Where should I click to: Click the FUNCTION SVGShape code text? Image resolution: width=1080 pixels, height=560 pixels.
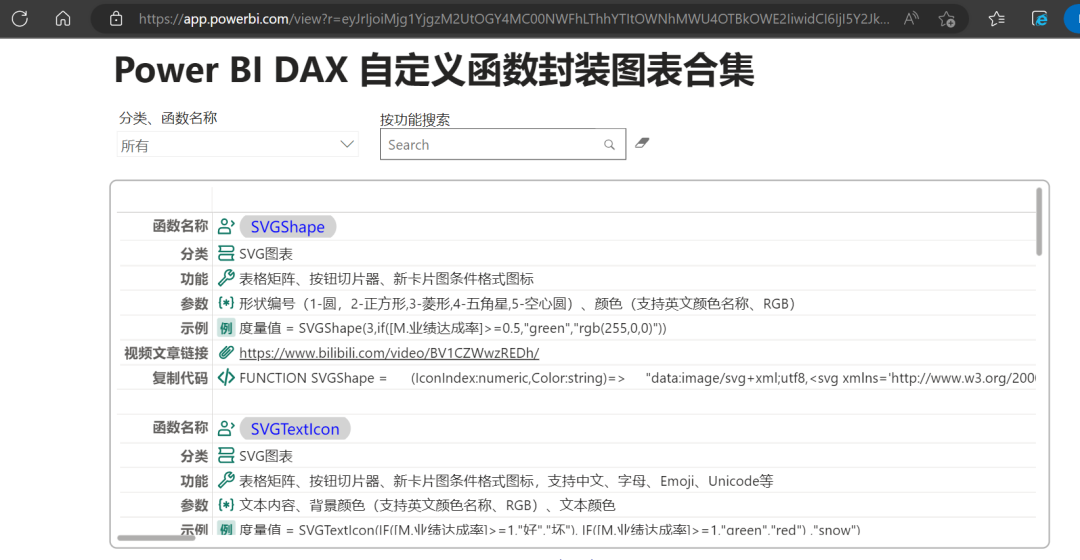click(x=637, y=378)
